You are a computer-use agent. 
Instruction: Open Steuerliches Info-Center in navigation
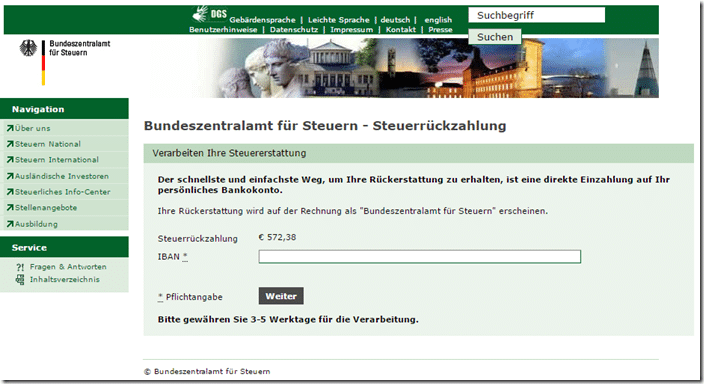click(x=62, y=192)
